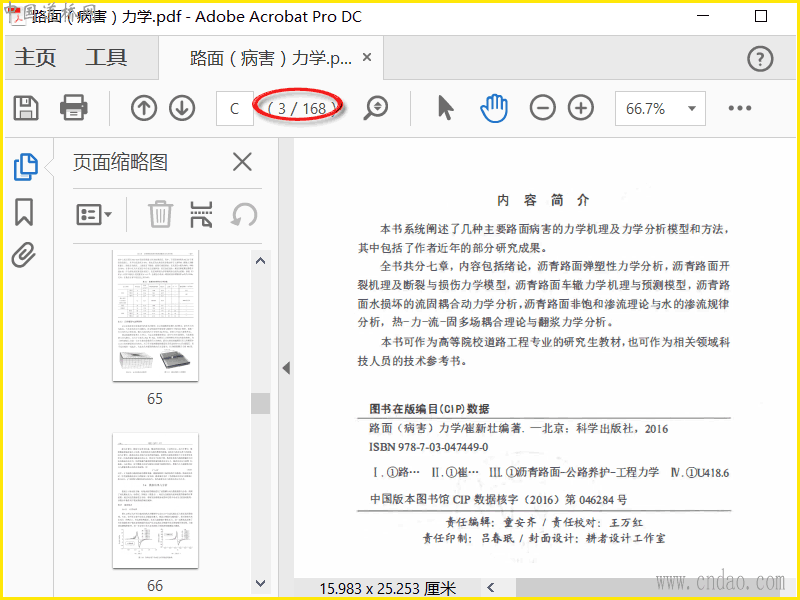Screen dimensions: 800x600
Task: Select the page 66 thumbnail
Action: click(x=155, y=501)
